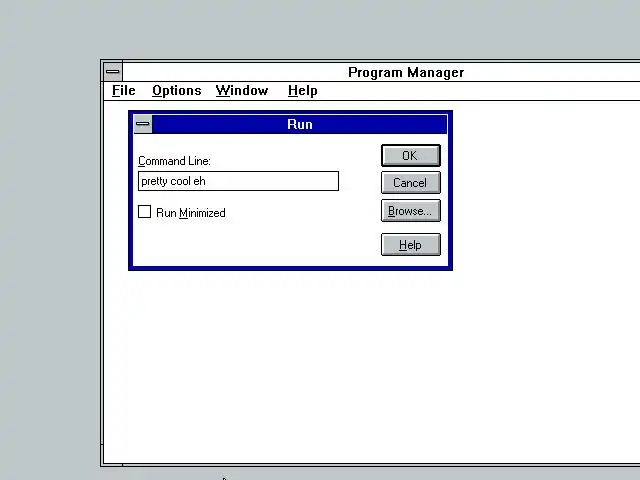Open the Help menu in menu bar
This screenshot has width=640, height=480.
point(302,90)
